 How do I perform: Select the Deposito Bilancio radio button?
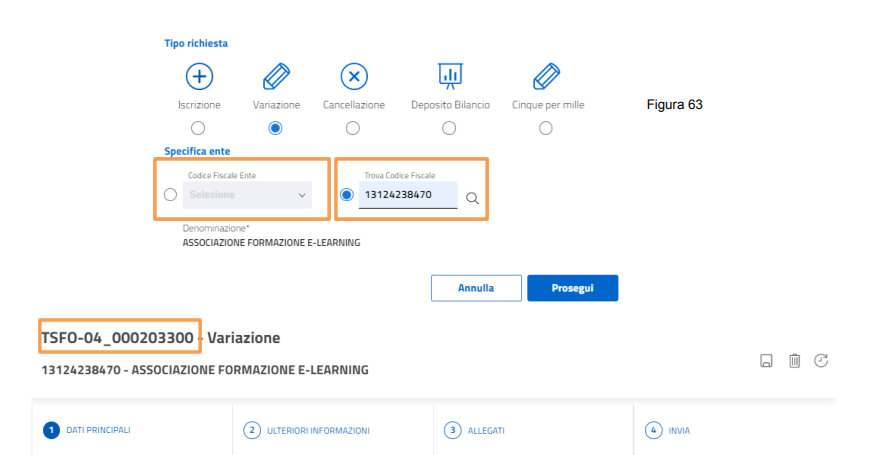click(449, 128)
